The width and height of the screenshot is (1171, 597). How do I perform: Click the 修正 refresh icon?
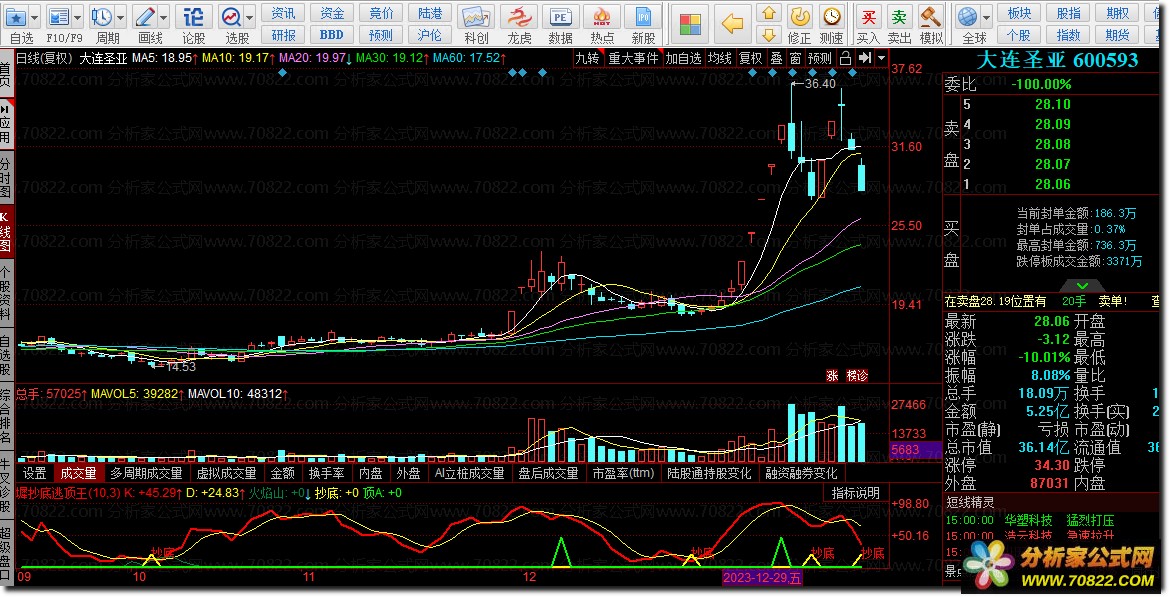pyautogui.click(x=800, y=16)
